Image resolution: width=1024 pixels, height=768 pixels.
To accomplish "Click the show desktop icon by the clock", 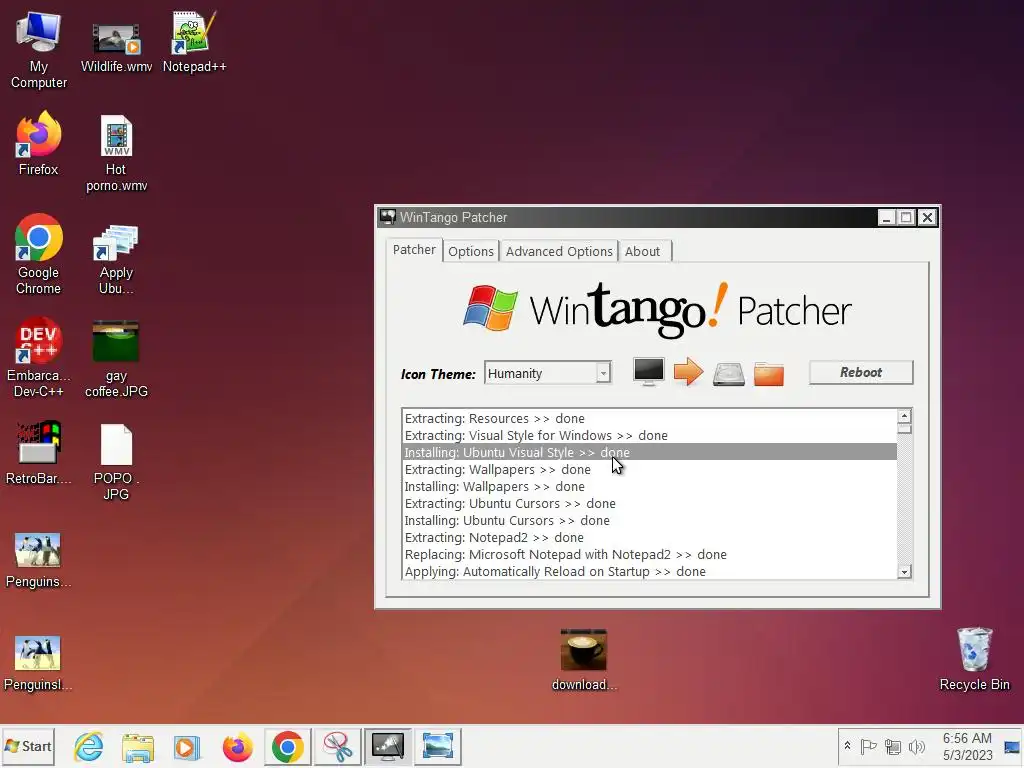I will (x=1012, y=746).
